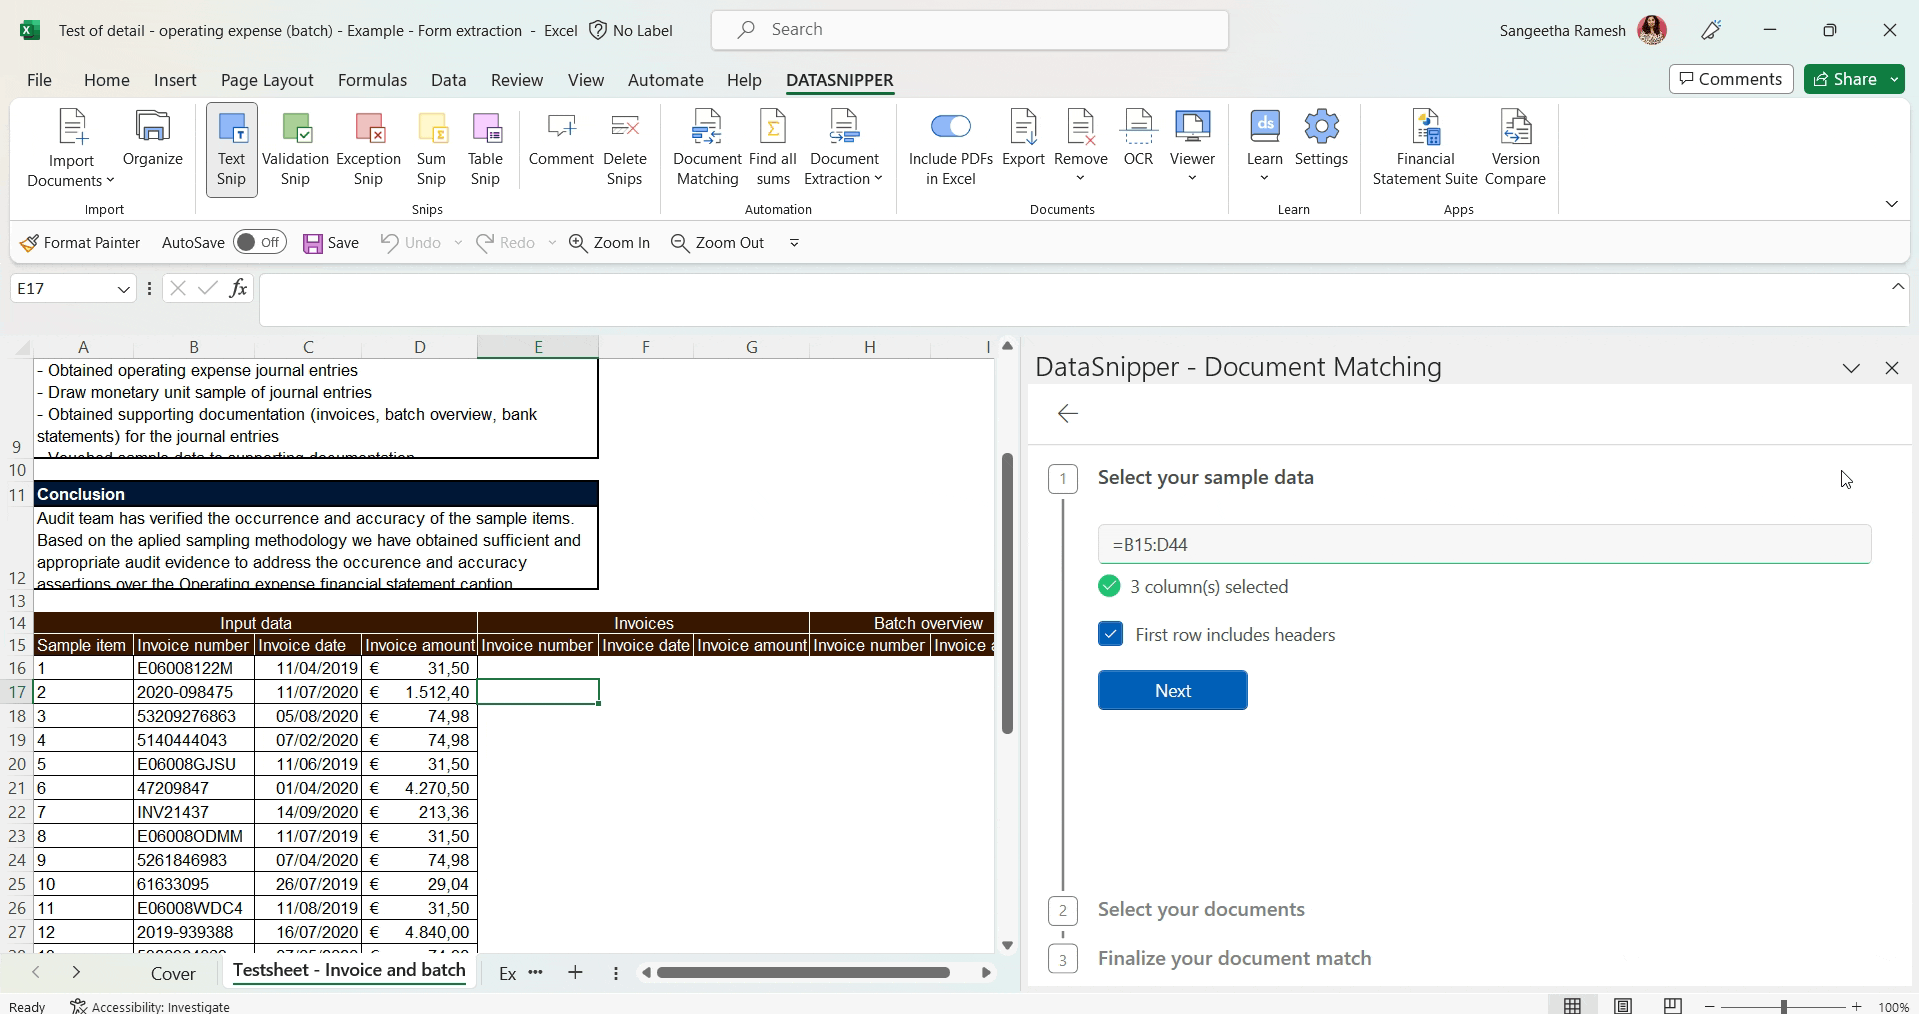The height and width of the screenshot is (1014, 1919).
Task: Select the Table Snip tool
Action: [485, 149]
